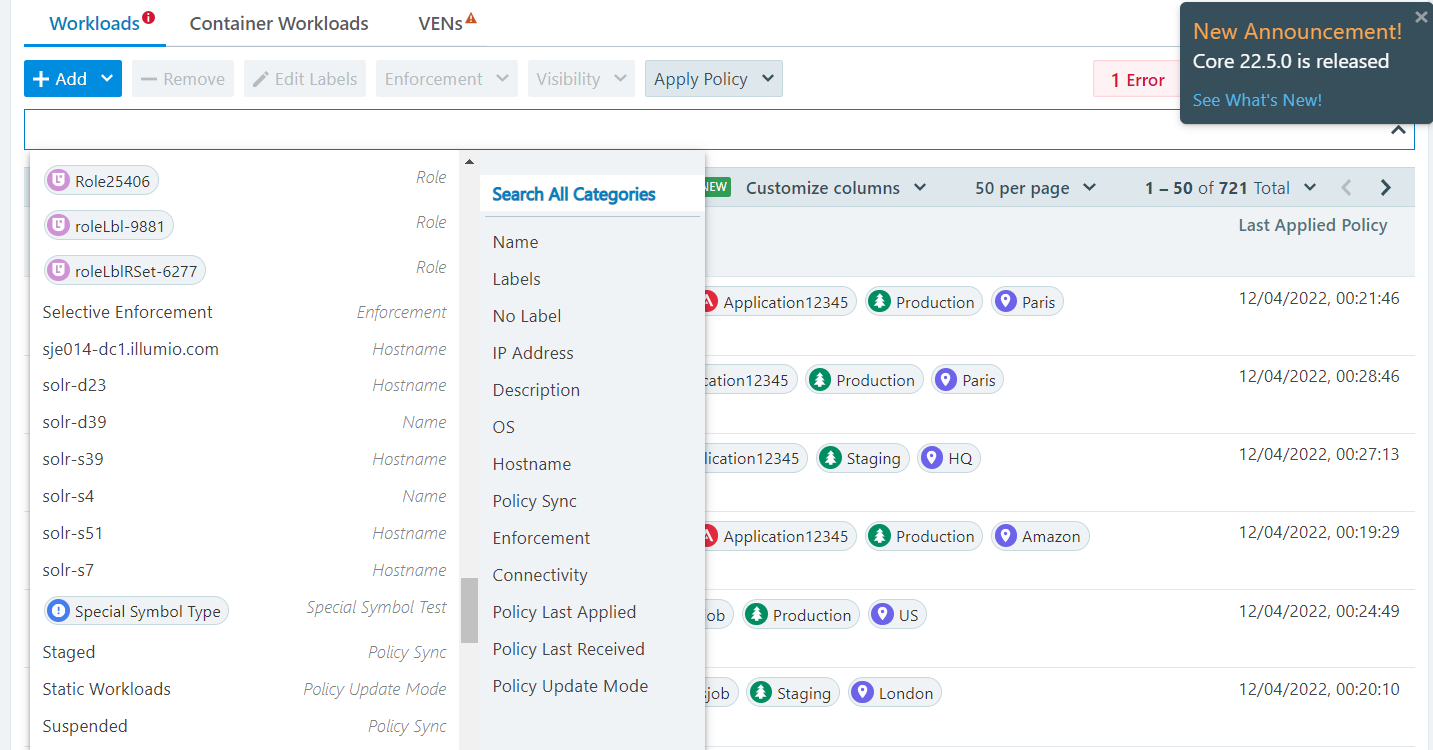Viewport: 1433px width, 750px height.
Task: Open the 50 per page selector
Action: [1035, 188]
